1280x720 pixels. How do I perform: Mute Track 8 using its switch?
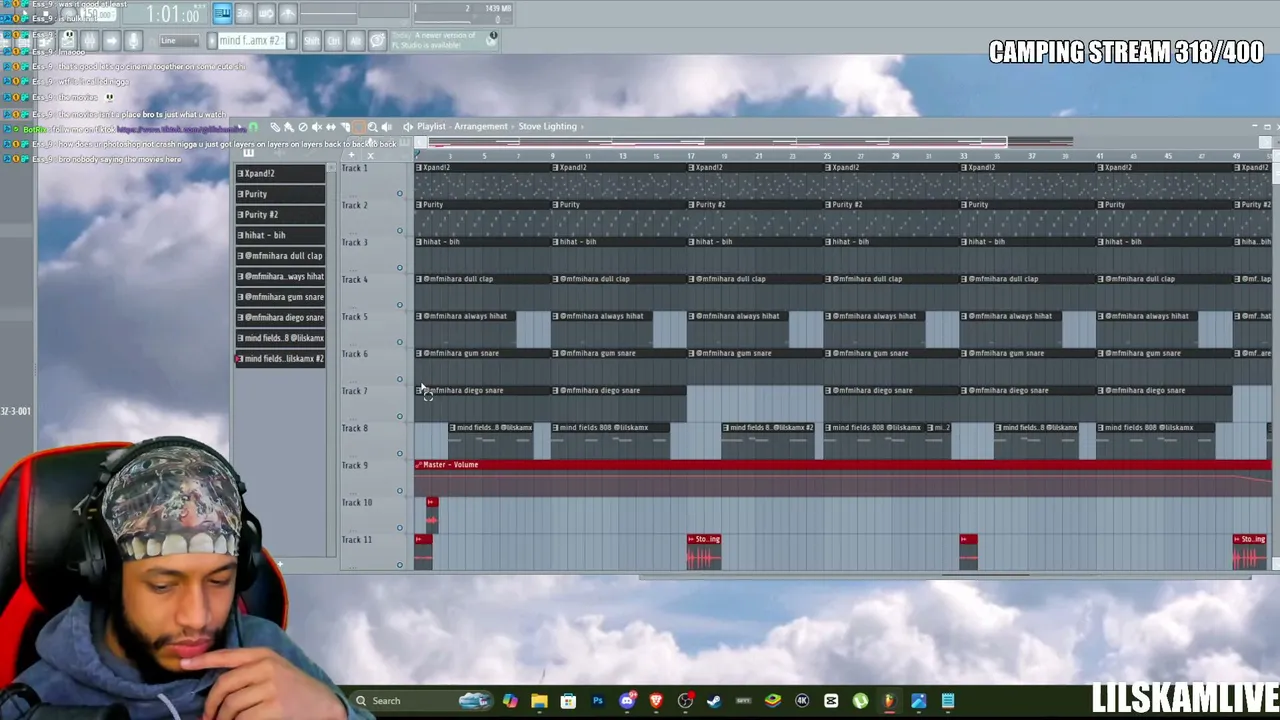[x=400, y=454]
